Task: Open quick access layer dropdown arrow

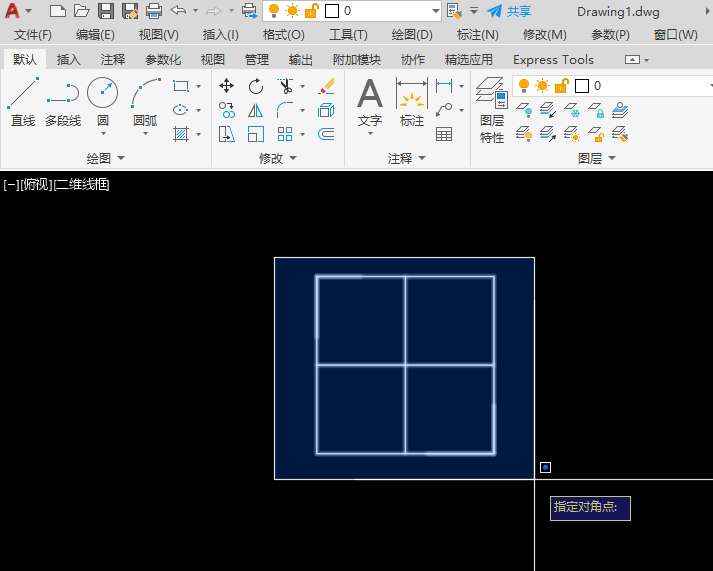Action: 435,11
